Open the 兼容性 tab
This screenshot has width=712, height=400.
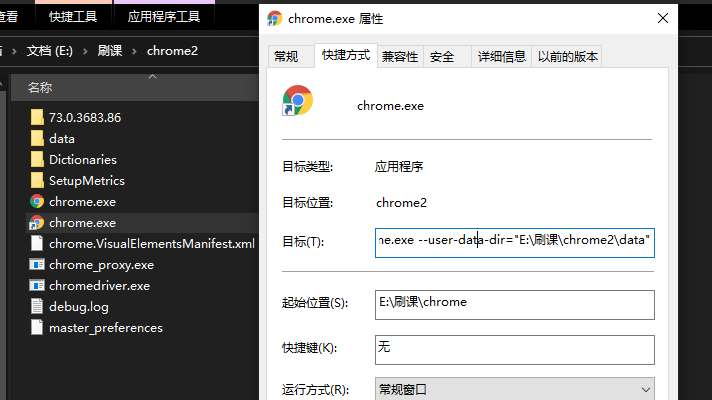pyautogui.click(x=400, y=57)
